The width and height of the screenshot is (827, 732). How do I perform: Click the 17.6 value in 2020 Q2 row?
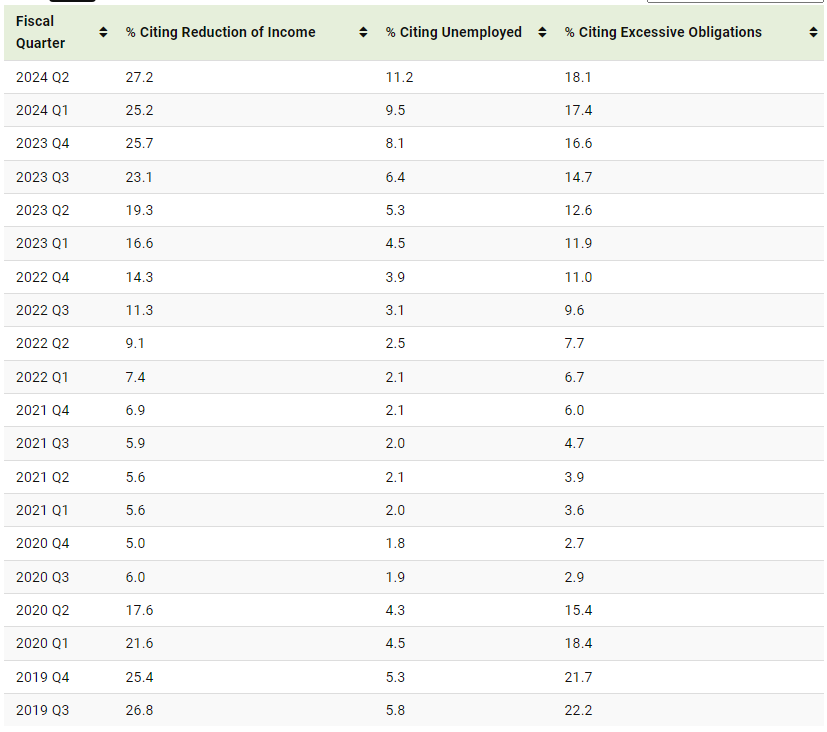pyautogui.click(x=139, y=610)
